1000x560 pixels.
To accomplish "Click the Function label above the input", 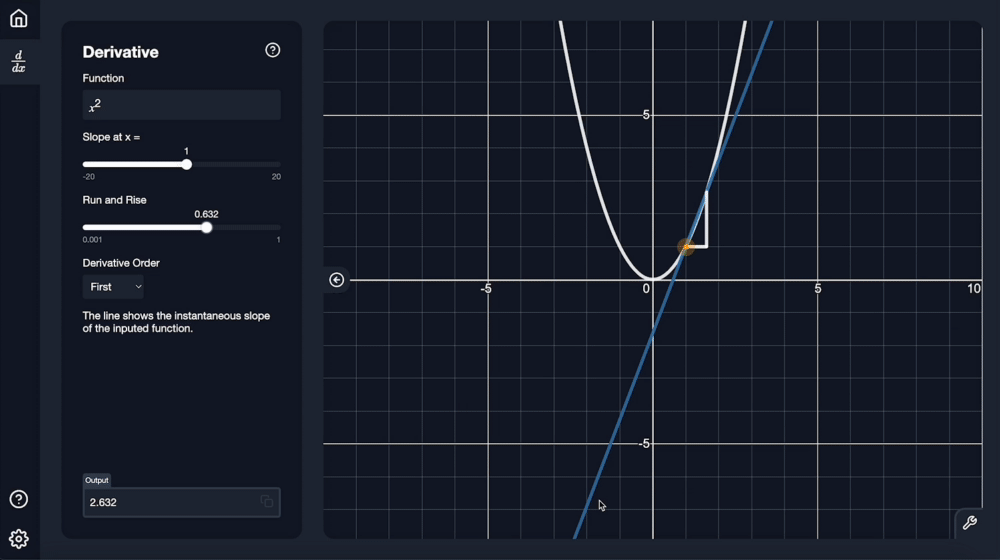I will pyautogui.click(x=103, y=78).
